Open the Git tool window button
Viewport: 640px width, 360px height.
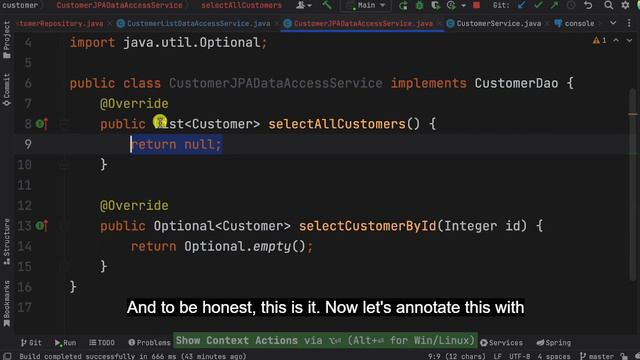31,342
